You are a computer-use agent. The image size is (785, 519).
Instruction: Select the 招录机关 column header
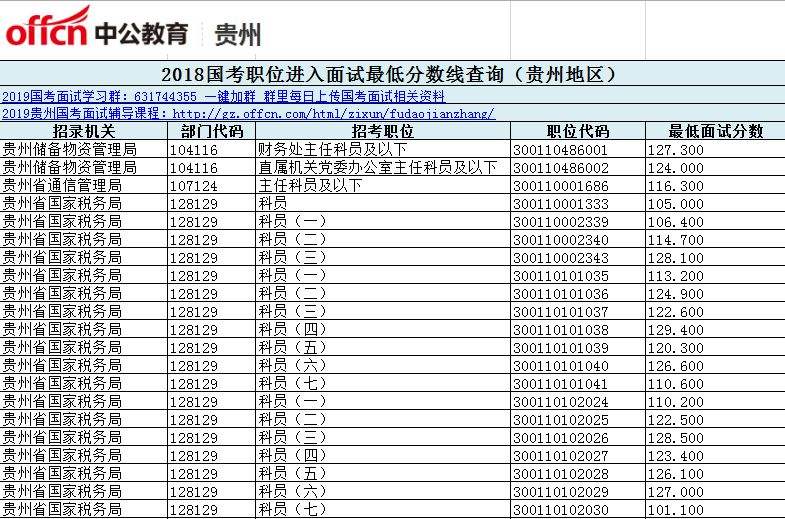pyautogui.click(x=84, y=131)
